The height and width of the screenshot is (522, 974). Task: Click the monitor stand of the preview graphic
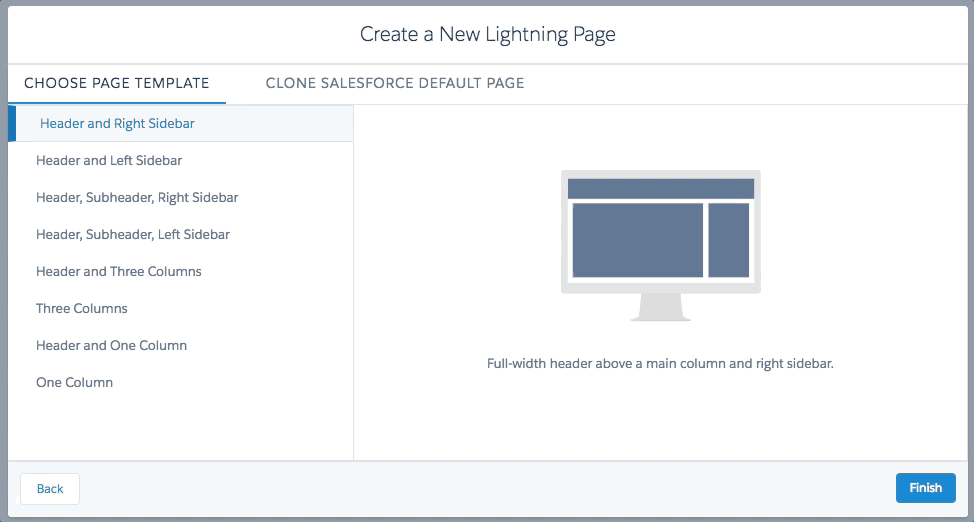point(660,308)
